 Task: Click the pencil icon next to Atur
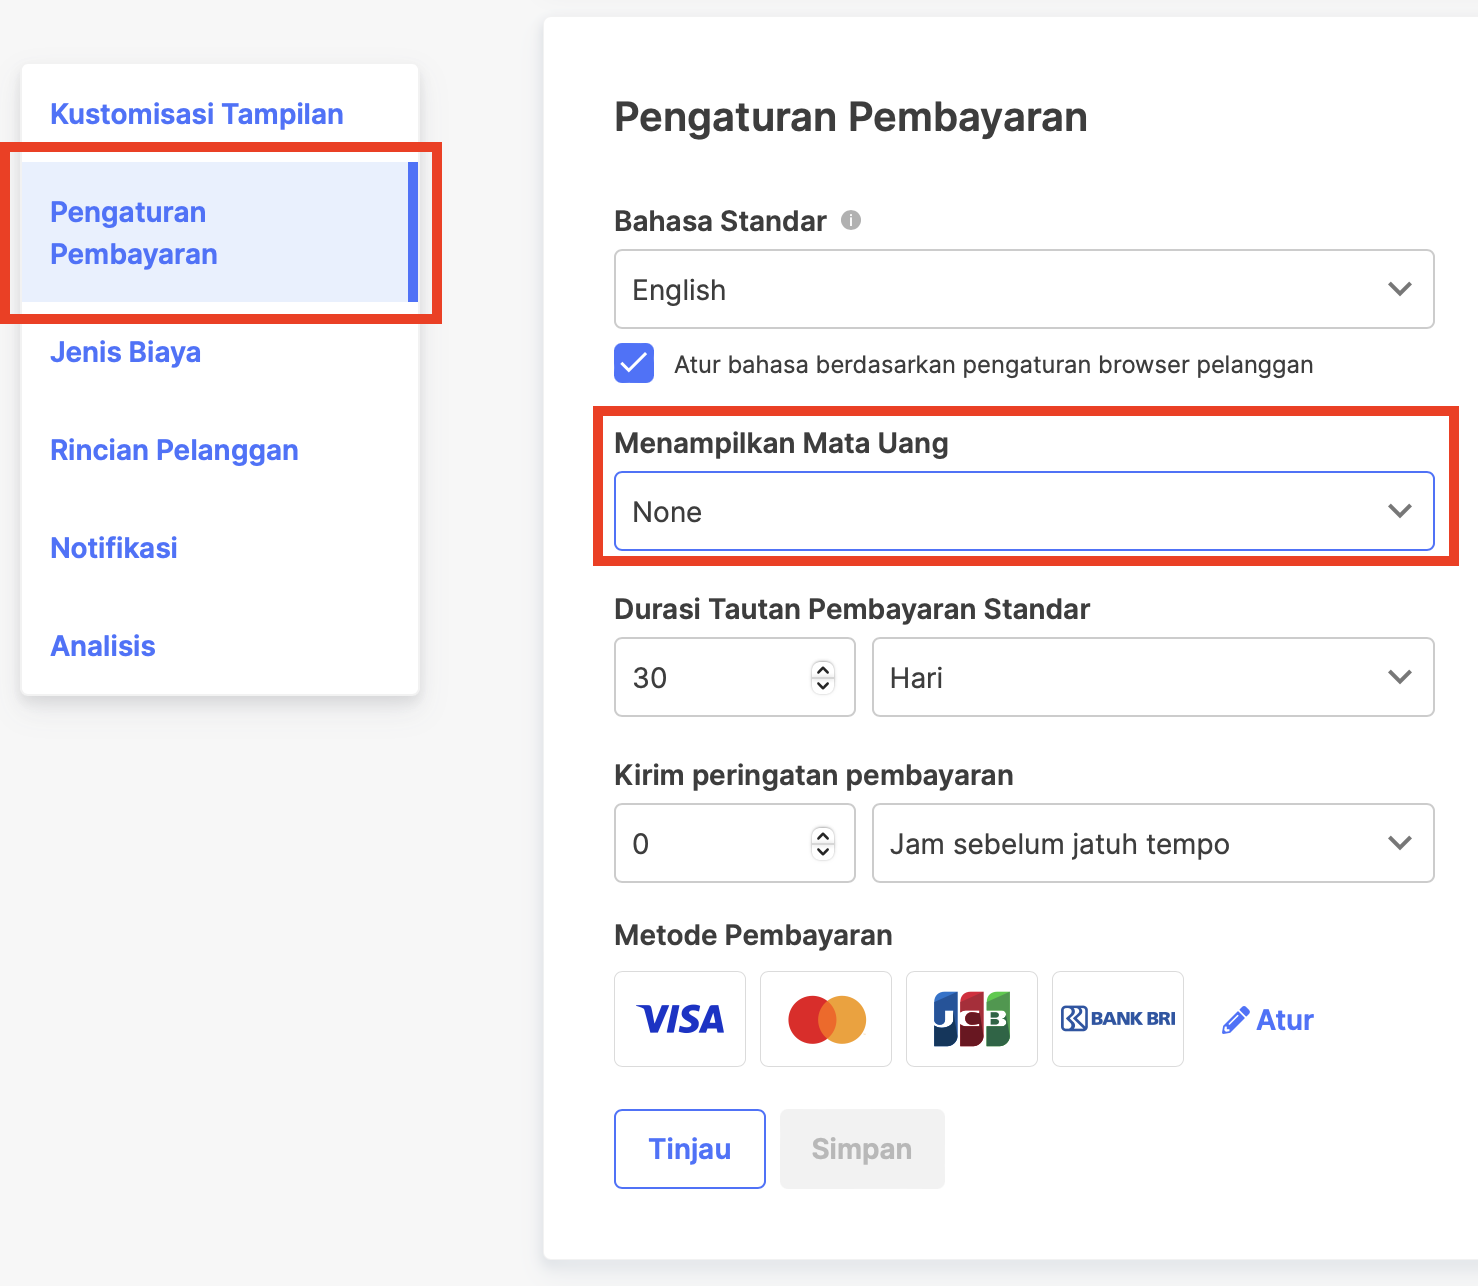[x=1235, y=1020]
